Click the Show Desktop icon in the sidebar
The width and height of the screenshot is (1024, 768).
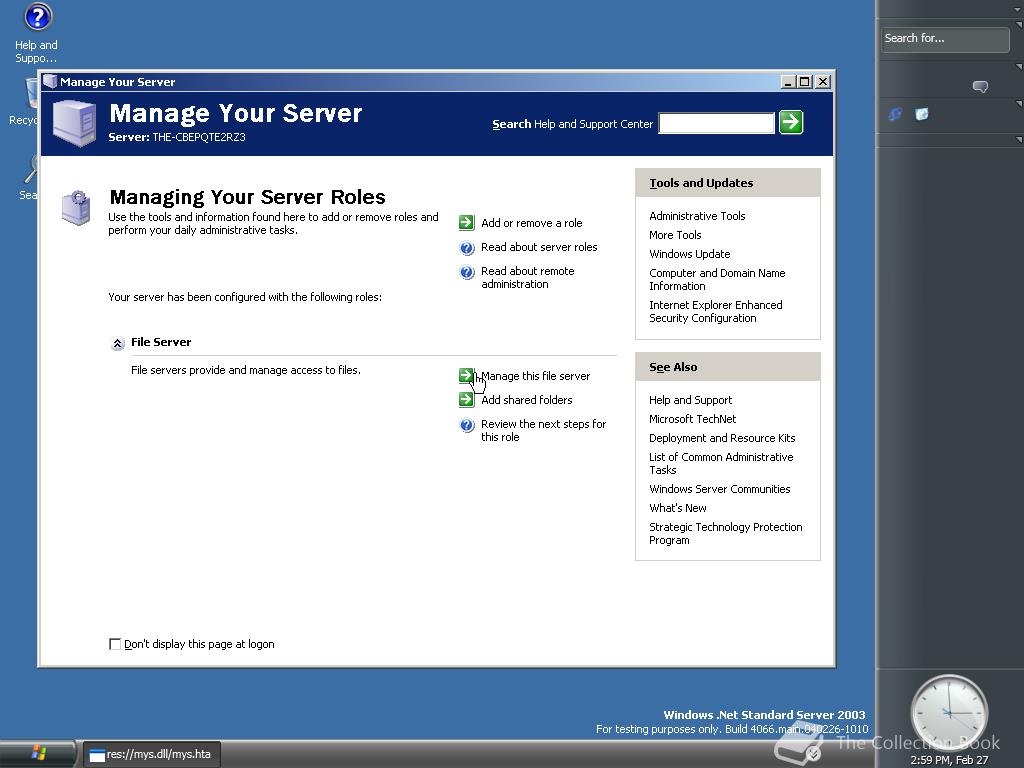(x=922, y=114)
